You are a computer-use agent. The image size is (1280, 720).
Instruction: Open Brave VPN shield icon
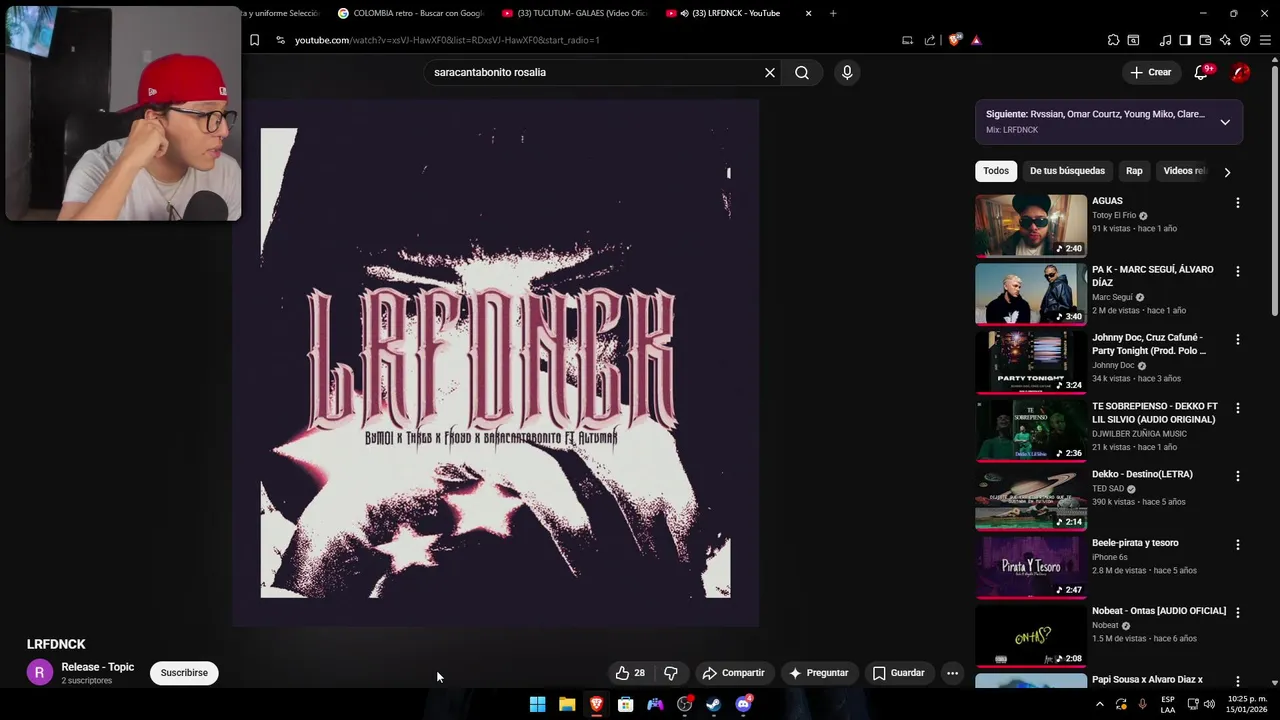point(1245,40)
